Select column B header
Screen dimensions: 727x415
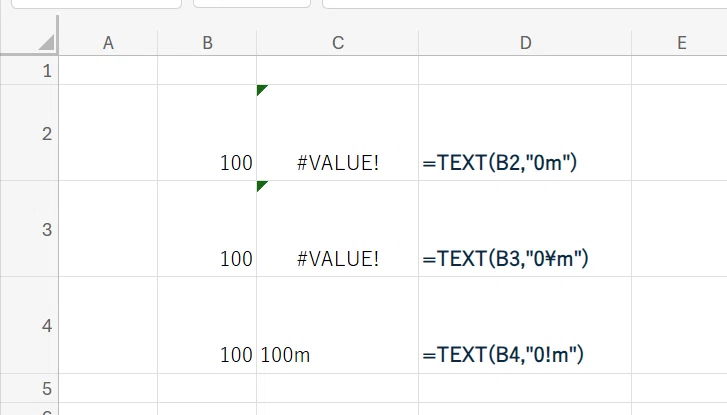pyautogui.click(x=207, y=43)
